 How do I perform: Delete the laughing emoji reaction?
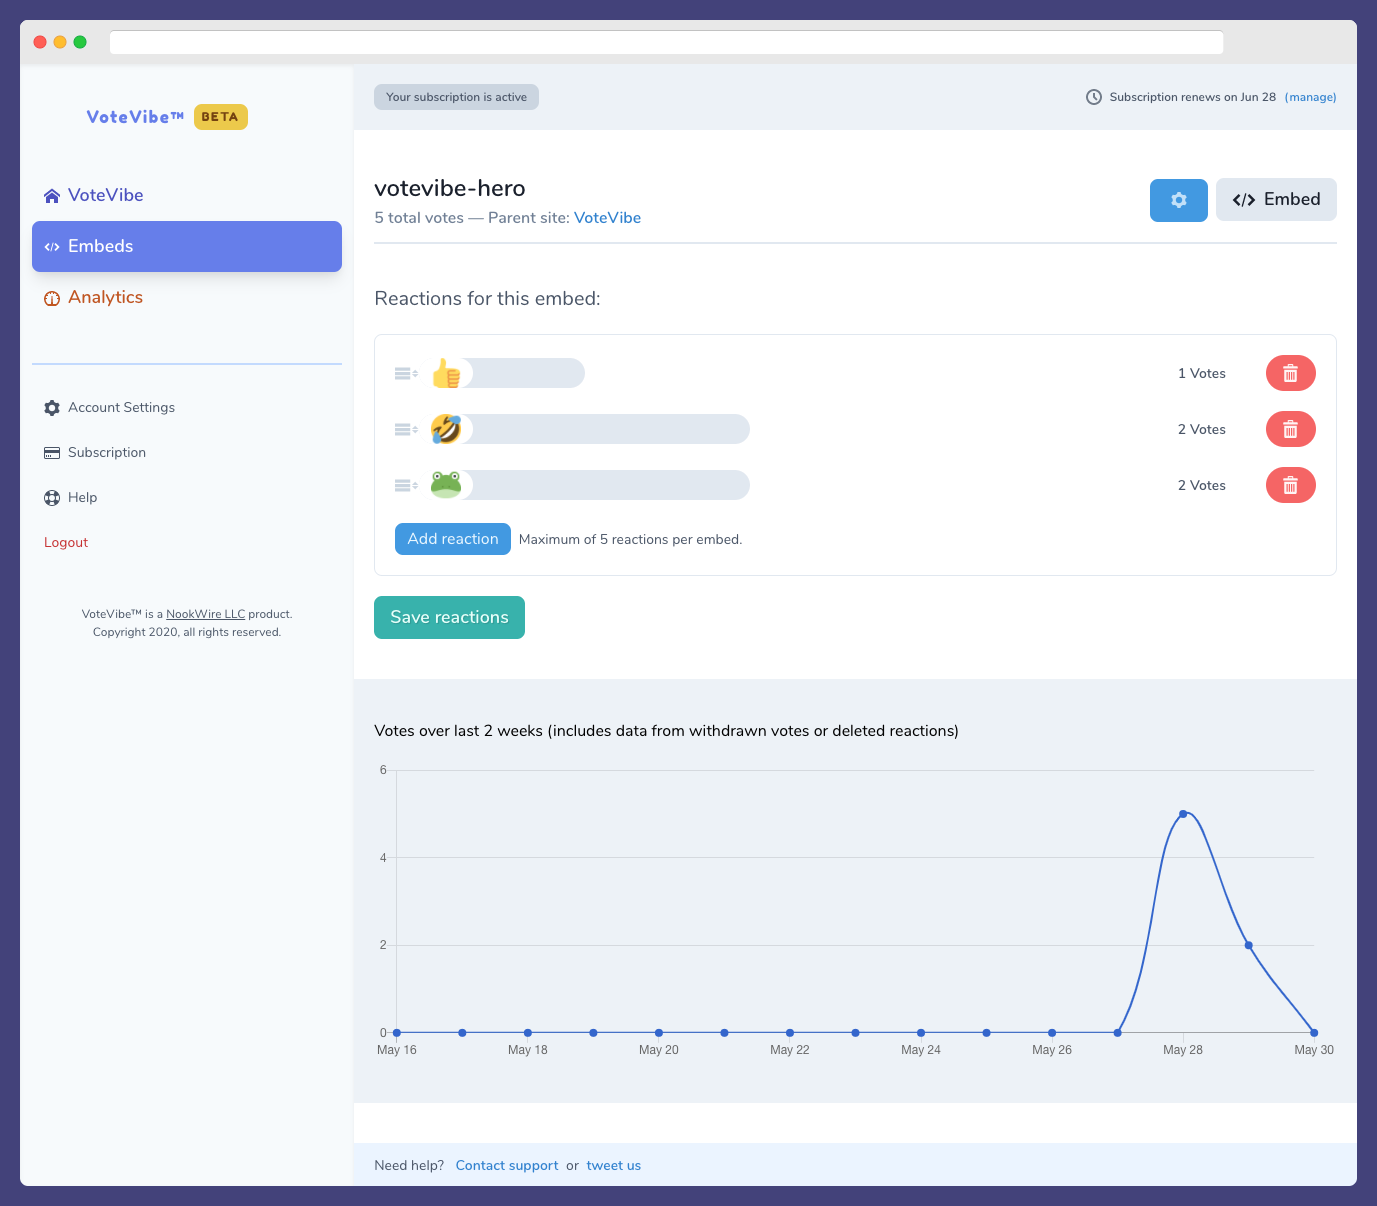[1290, 429]
